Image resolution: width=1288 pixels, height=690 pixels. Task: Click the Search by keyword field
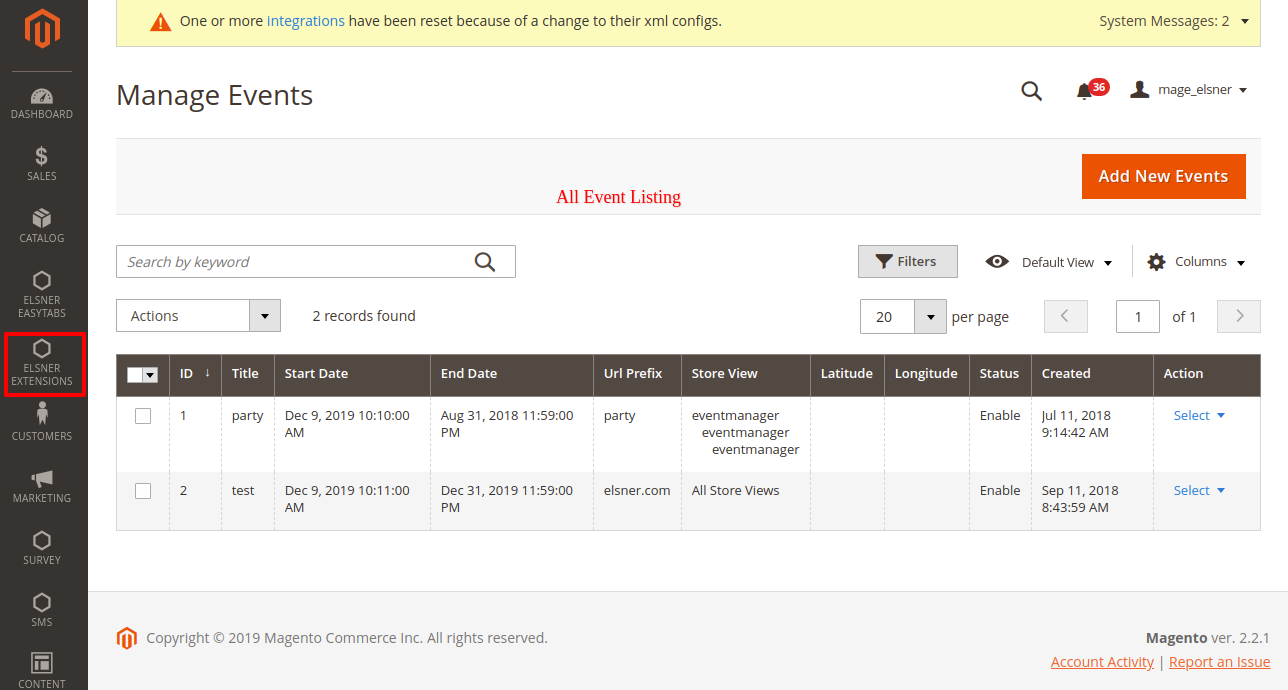(295, 262)
